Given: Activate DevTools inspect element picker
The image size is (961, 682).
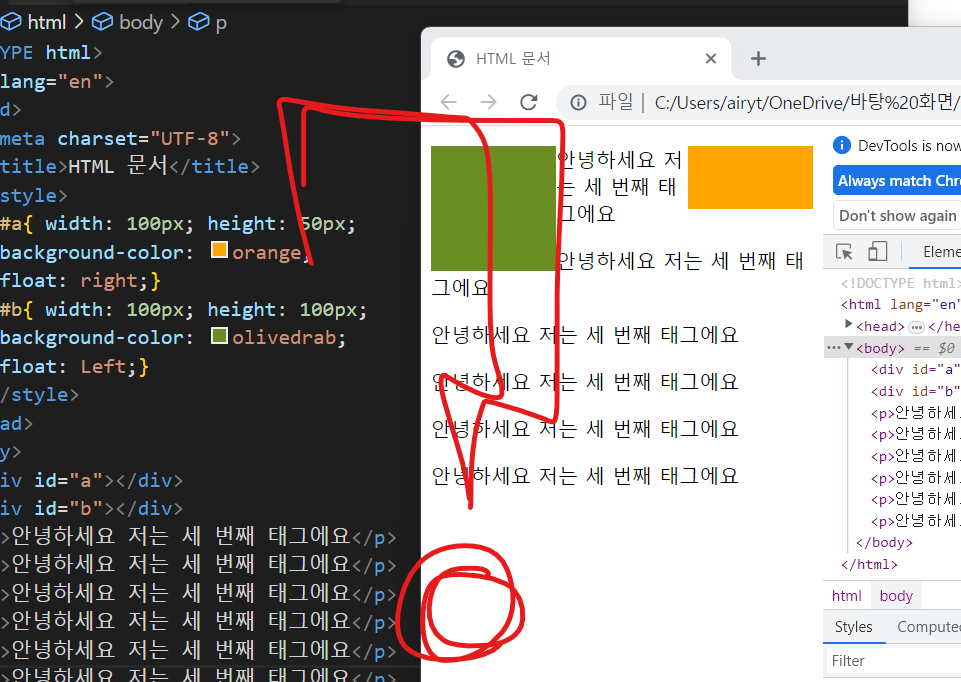Looking at the screenshot, I should pos(844,252).
